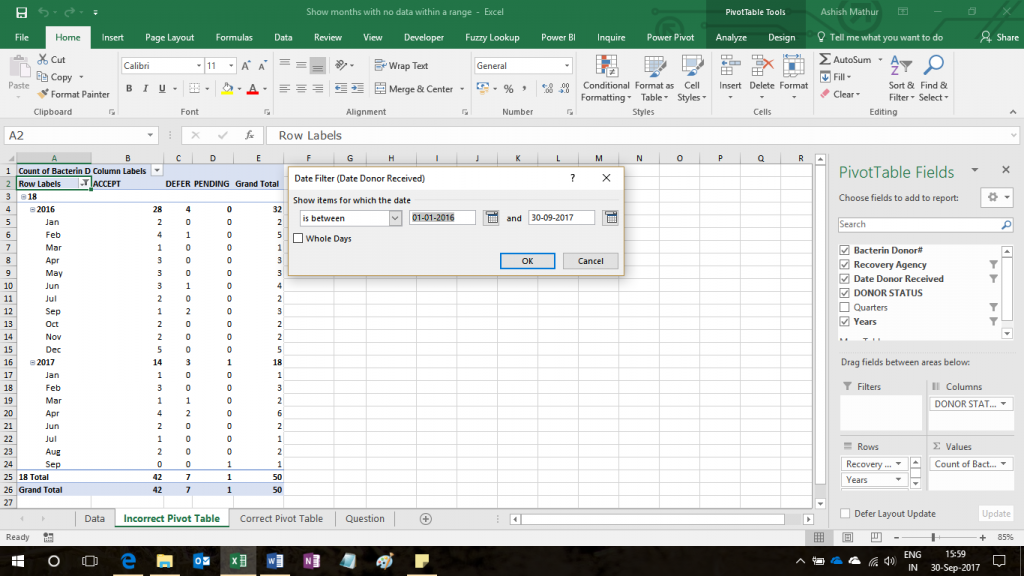
Task: Open DONOR STAT... column field dropdown
Action: [x=1003, y=404]
